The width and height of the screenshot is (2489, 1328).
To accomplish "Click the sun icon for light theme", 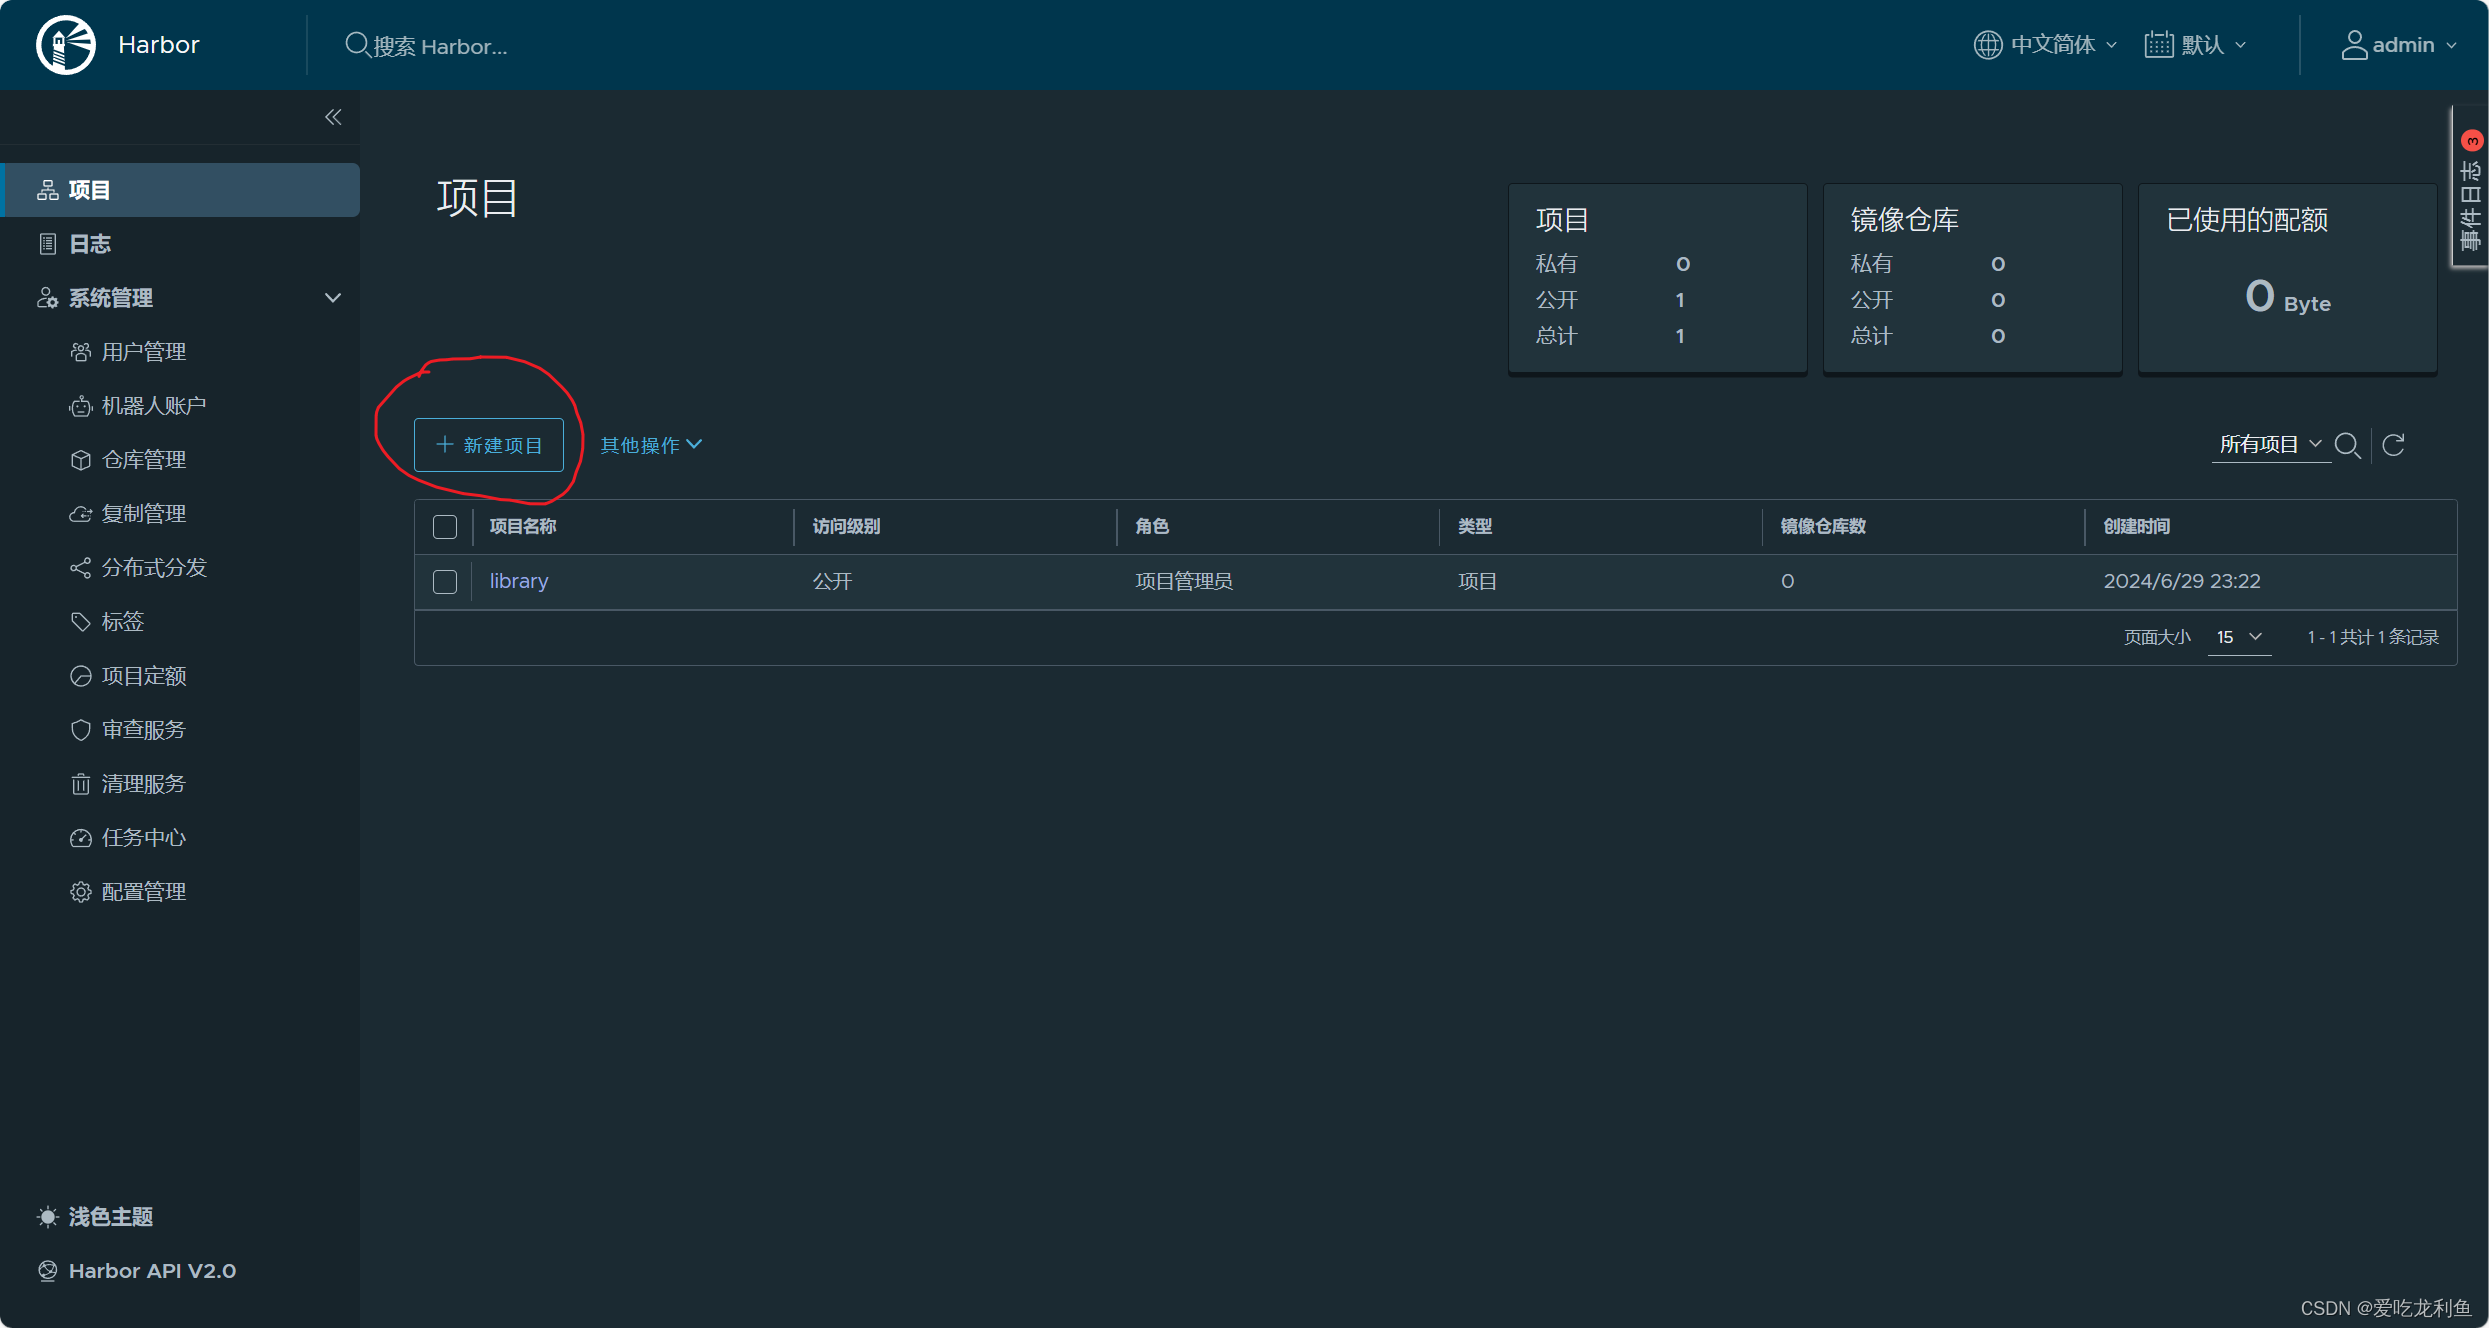I will (x=47, y=1217).
